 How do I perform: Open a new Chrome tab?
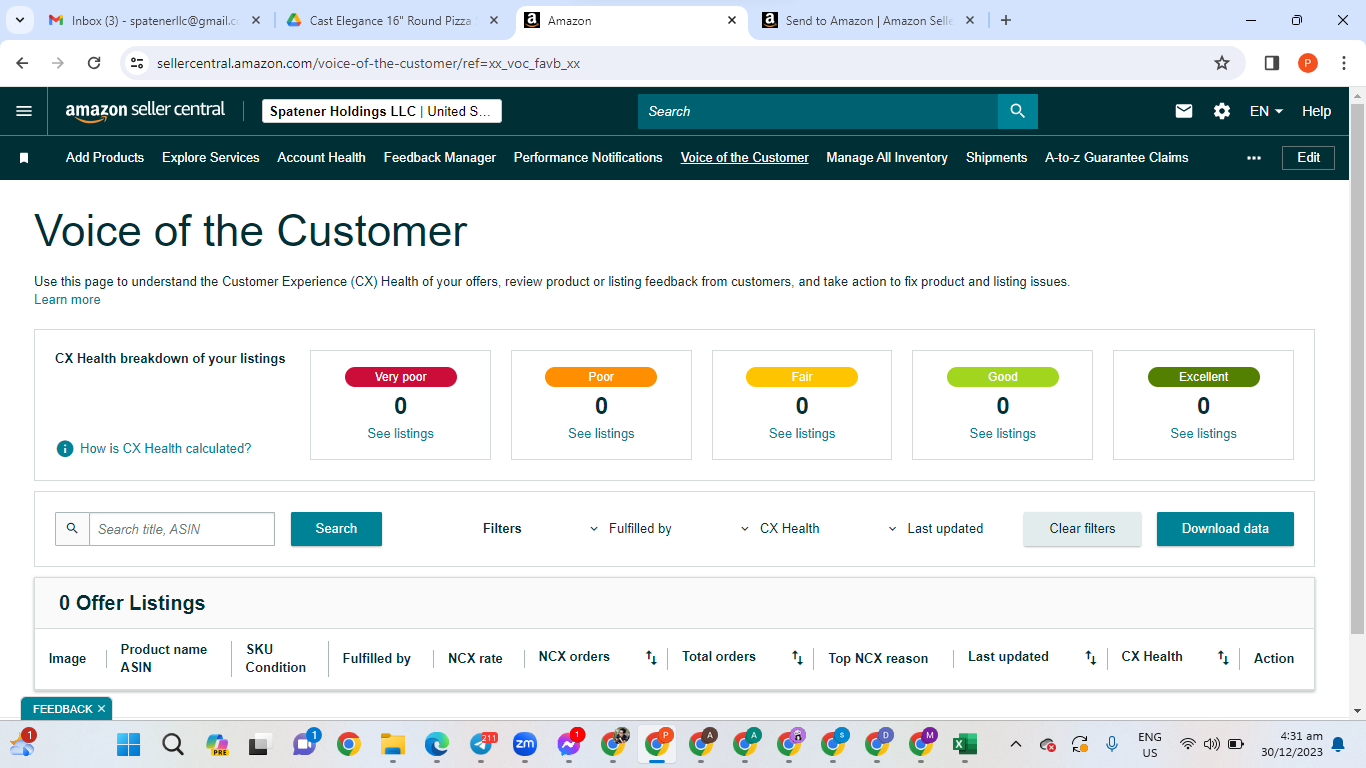[1006, 20]
